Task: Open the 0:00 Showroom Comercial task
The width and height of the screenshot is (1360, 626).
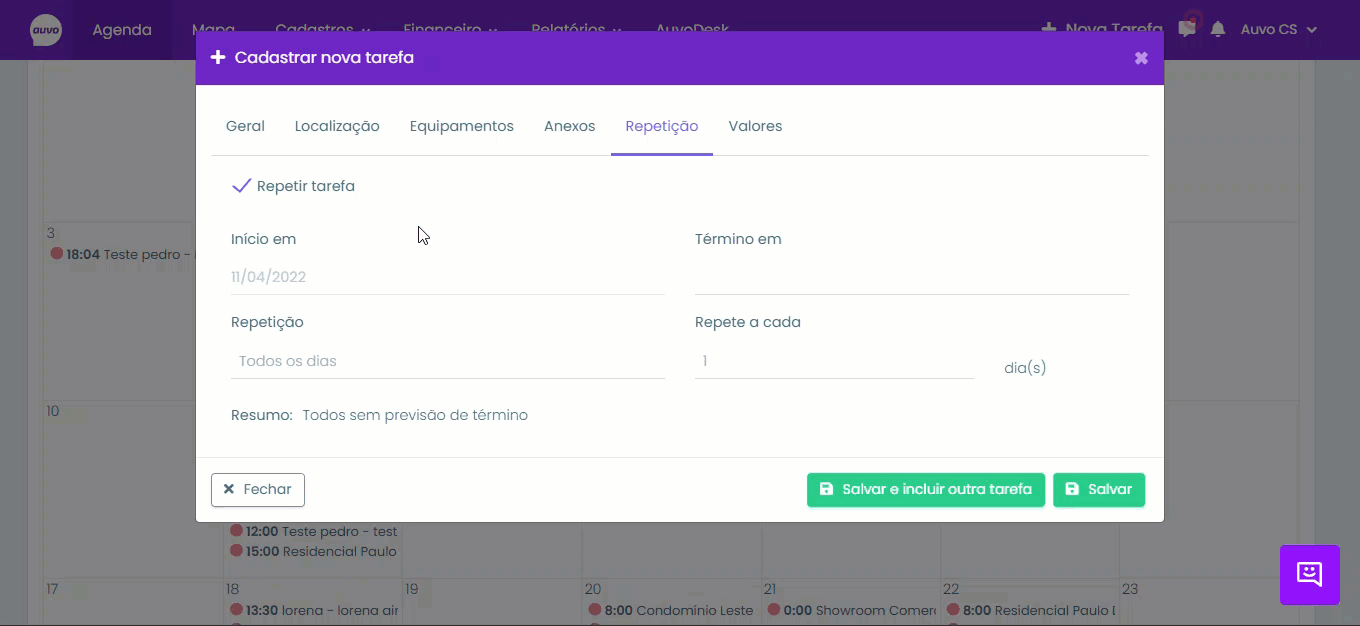Action: (x=852, y=610)
